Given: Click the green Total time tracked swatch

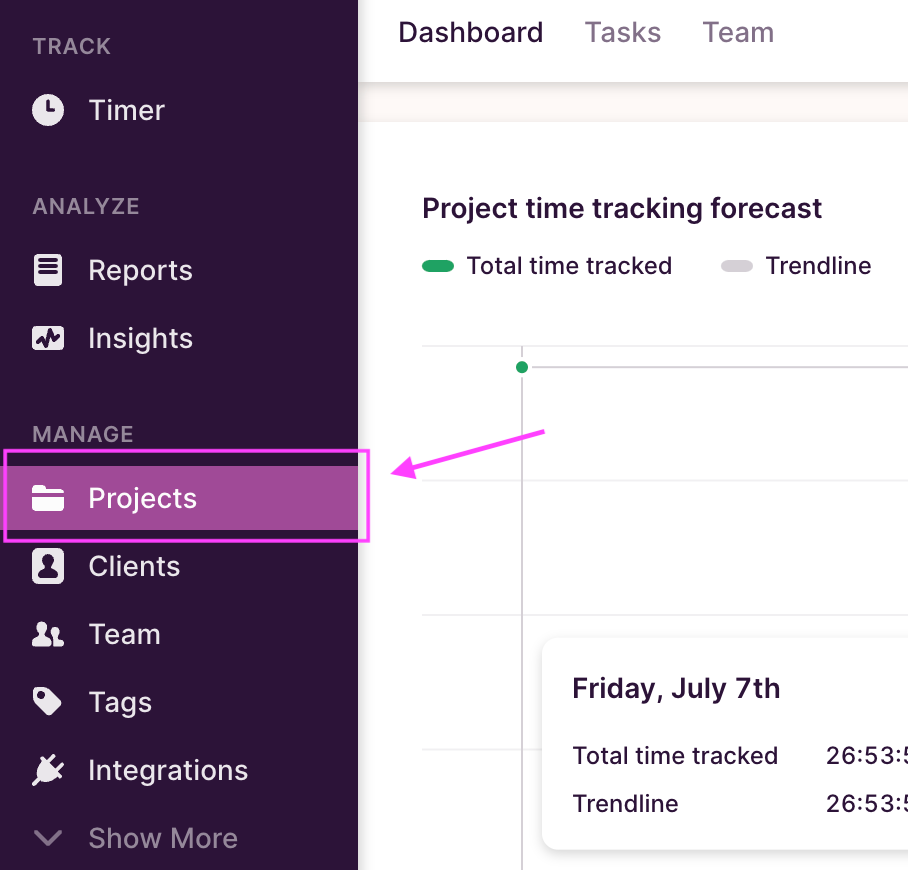Looking at the screenshot, I should pyautogui.click(x=440, y=266).
